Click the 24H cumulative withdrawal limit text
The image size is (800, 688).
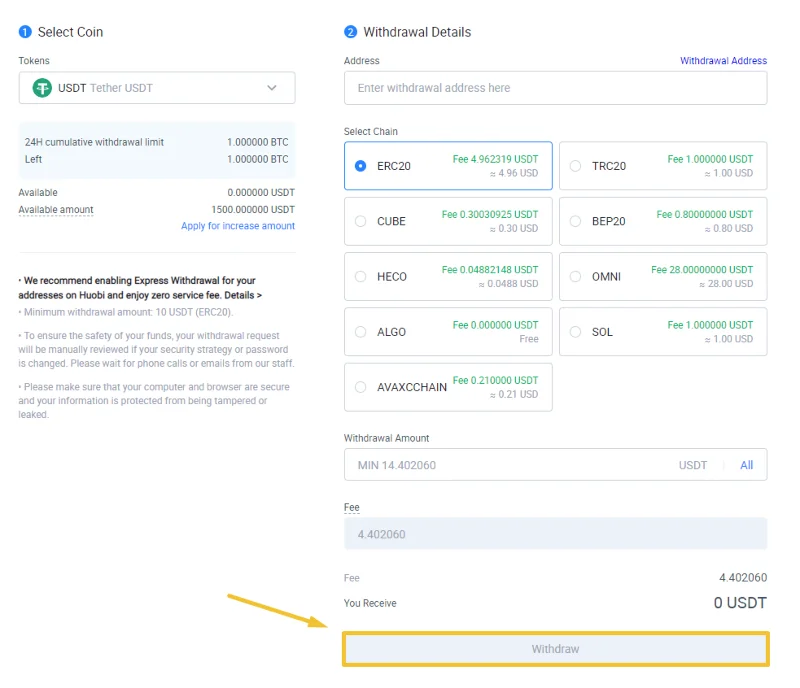94,142
